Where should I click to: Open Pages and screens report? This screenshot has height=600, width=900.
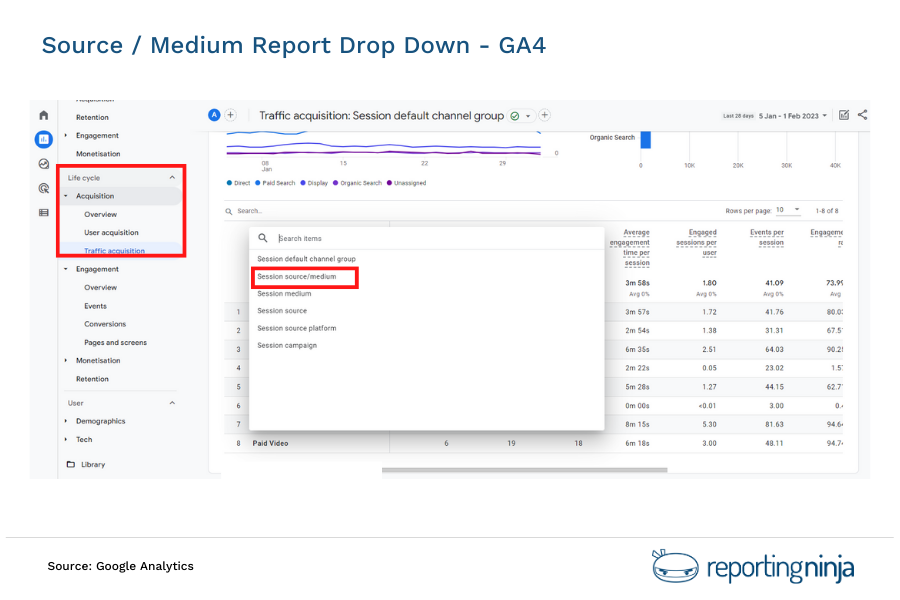(115, 343)
